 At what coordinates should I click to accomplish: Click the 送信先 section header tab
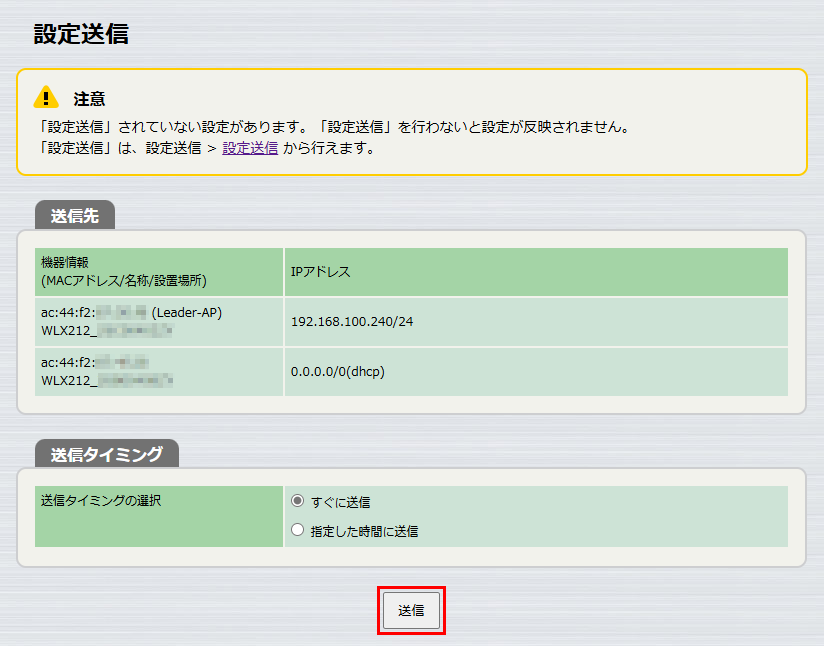(73, 214)
